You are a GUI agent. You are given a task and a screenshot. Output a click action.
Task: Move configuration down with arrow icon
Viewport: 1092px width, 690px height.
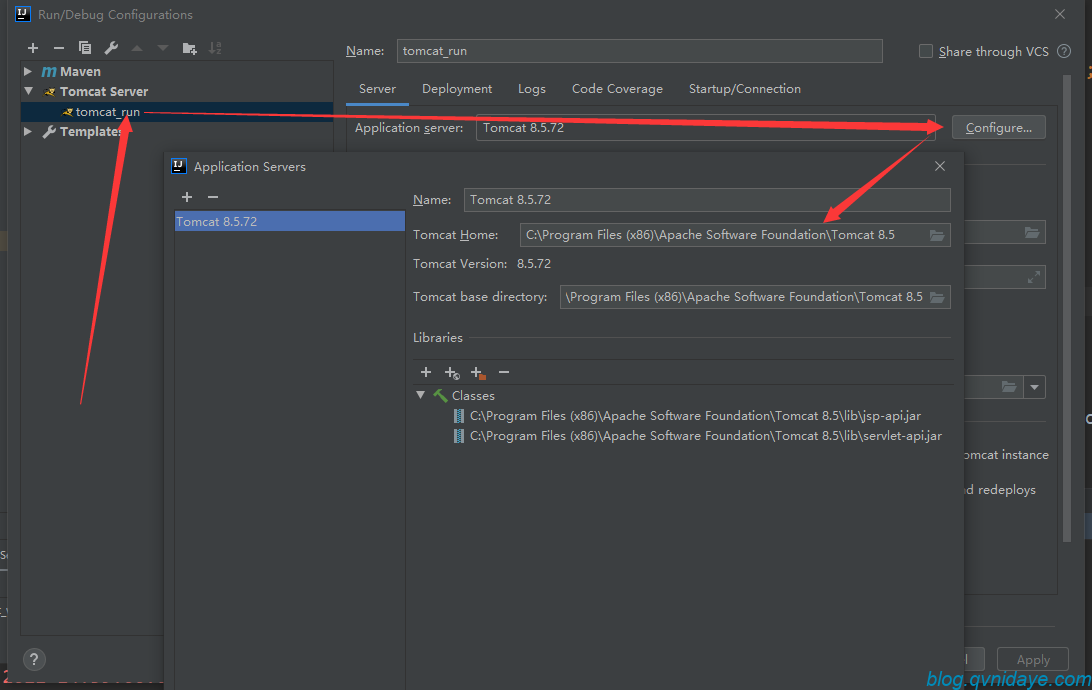pyautogui.click(x=163, y=48)
